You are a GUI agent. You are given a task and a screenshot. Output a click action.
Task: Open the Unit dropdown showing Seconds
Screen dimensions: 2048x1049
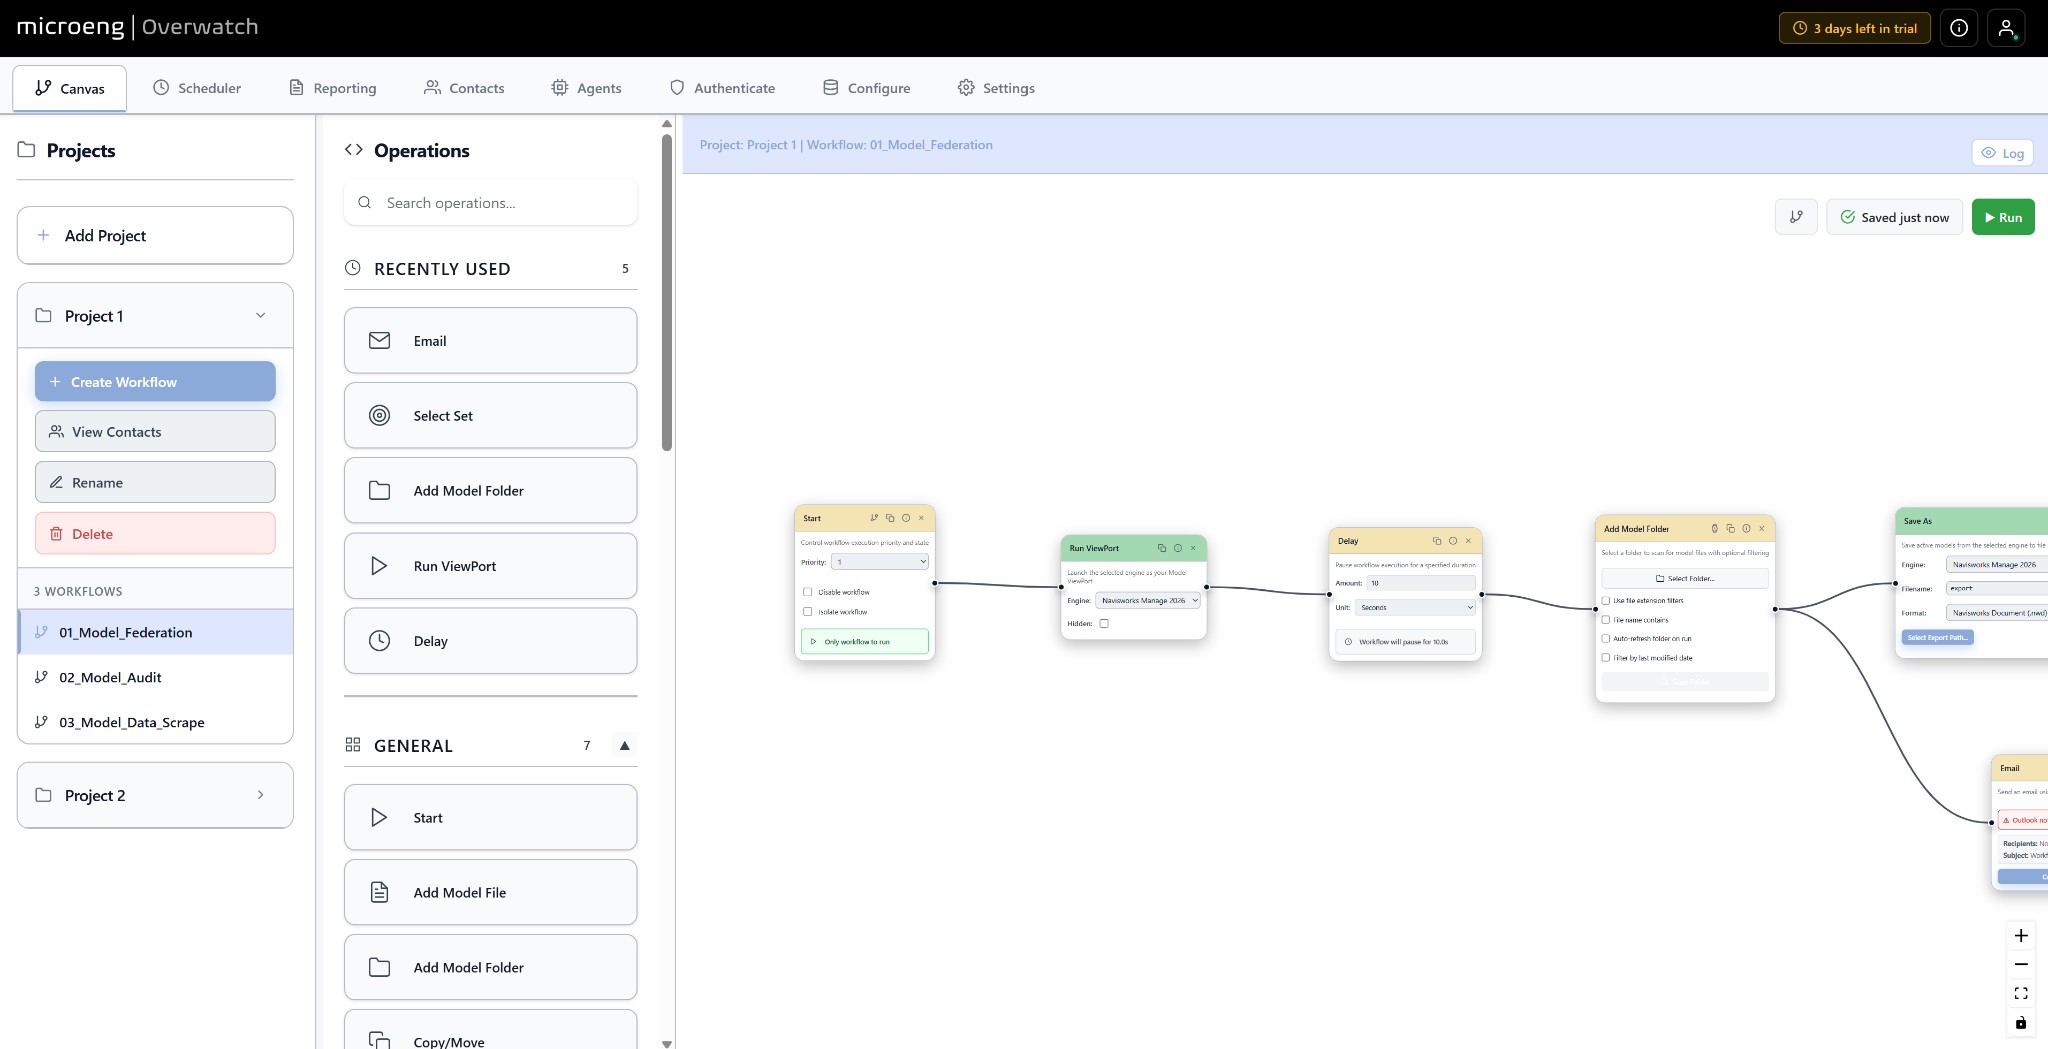click(x=1416, y=607)
